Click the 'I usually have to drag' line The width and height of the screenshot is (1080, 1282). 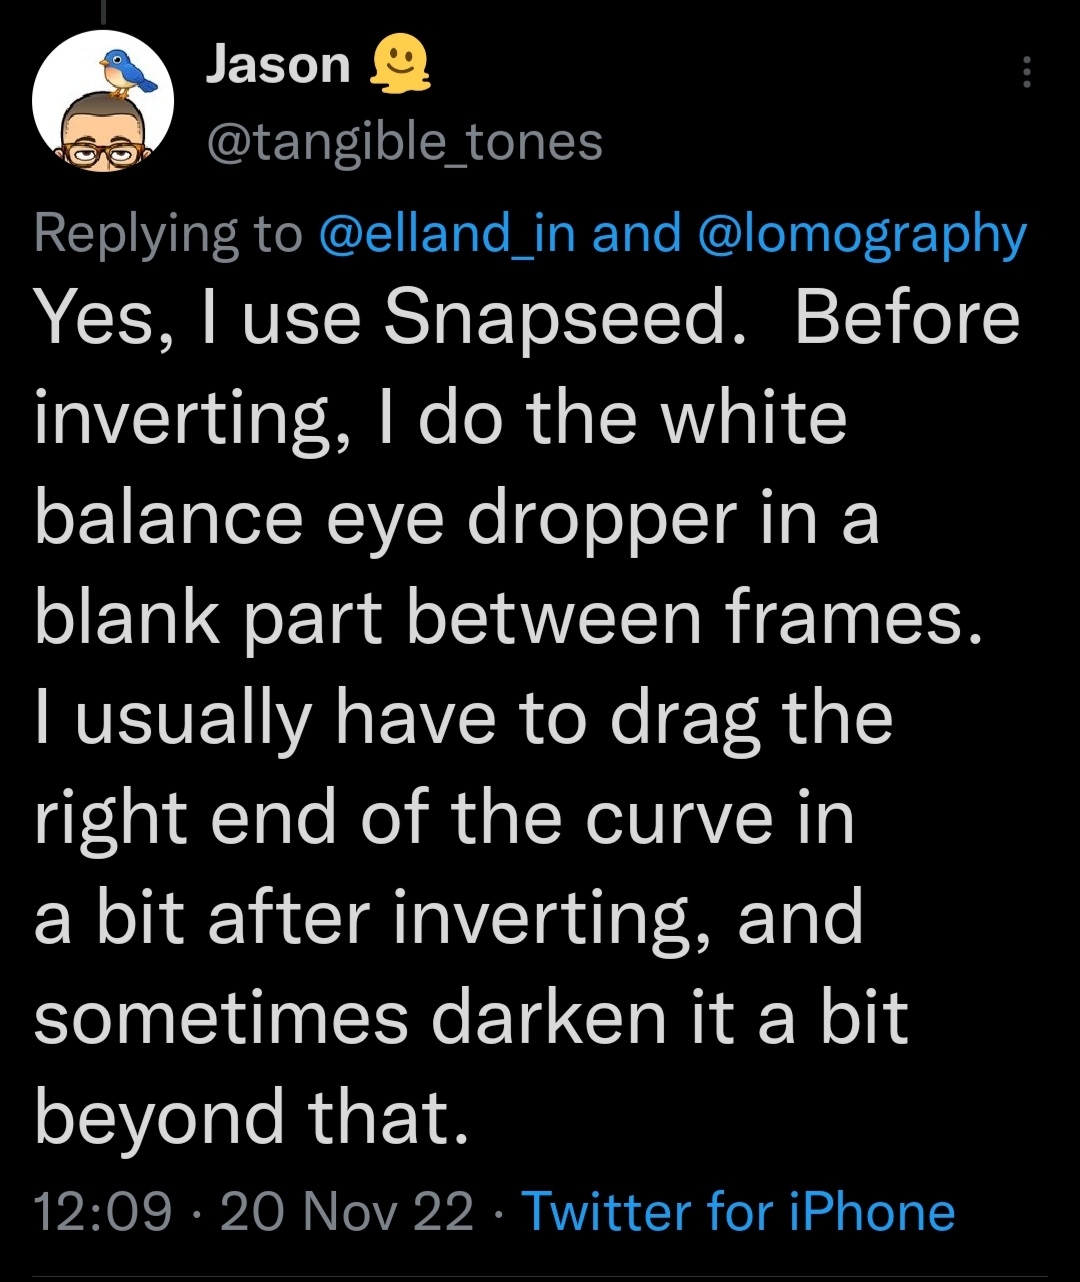point(463,717)
